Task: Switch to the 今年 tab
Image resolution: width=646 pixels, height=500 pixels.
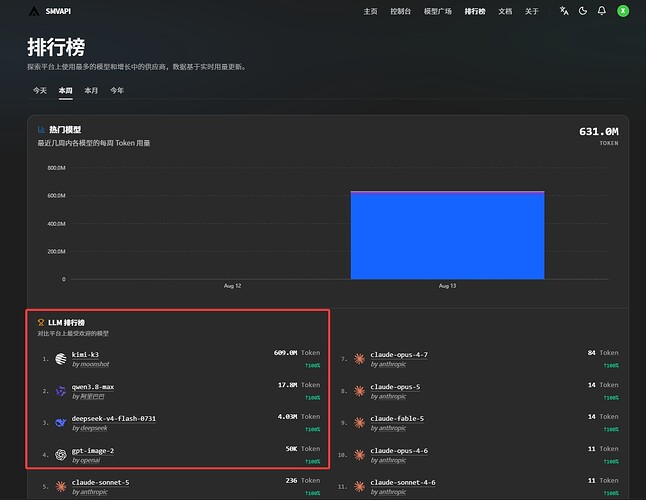Action: coord(117,90)
